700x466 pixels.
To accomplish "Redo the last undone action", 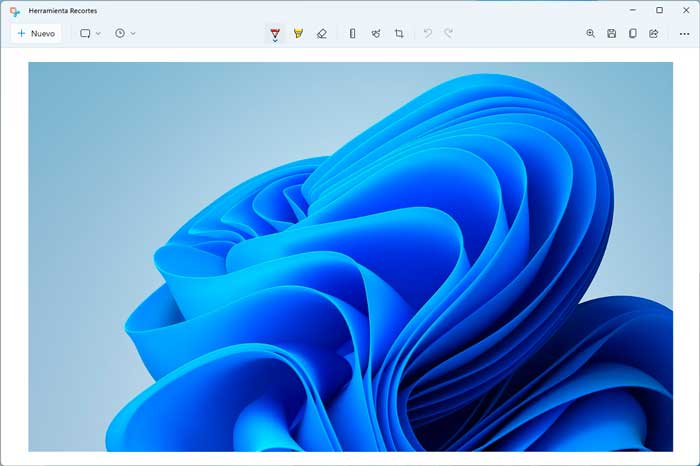I will [449, 33].
